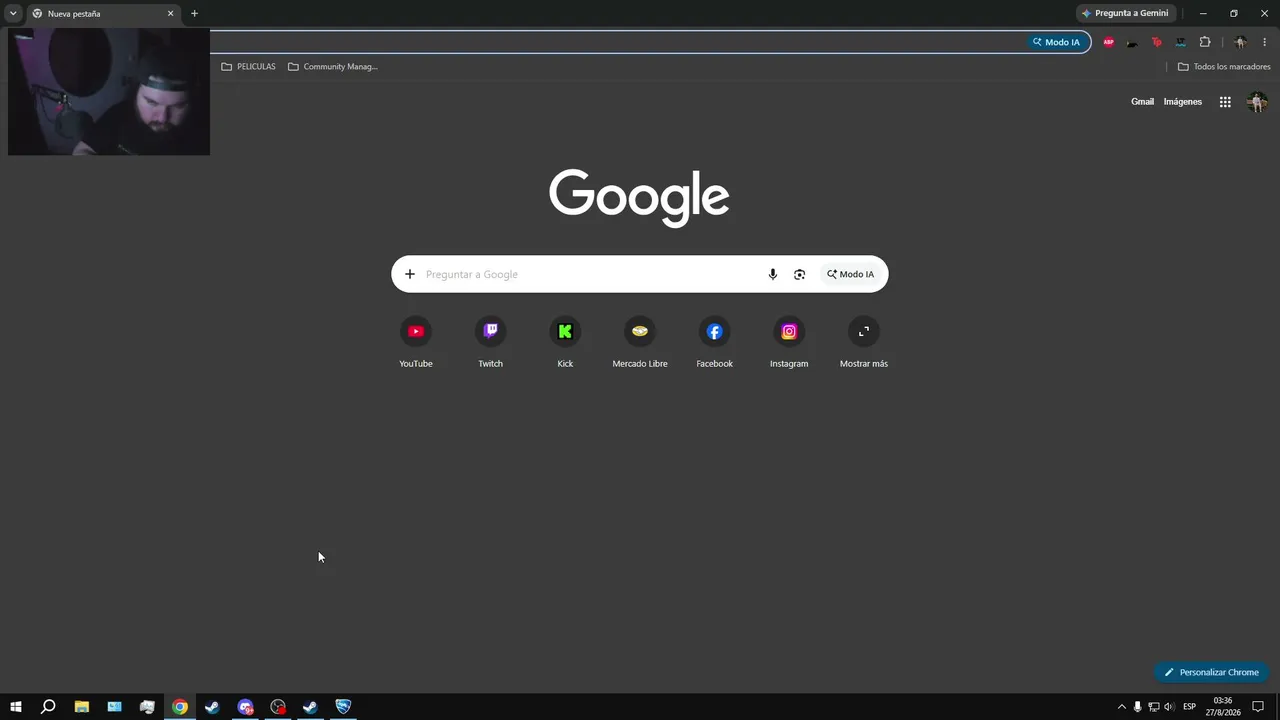Screen dimensions: 1280x720
Task: Open the Windows Start menu
Action: pyautogui.click(x=16, y=707)
